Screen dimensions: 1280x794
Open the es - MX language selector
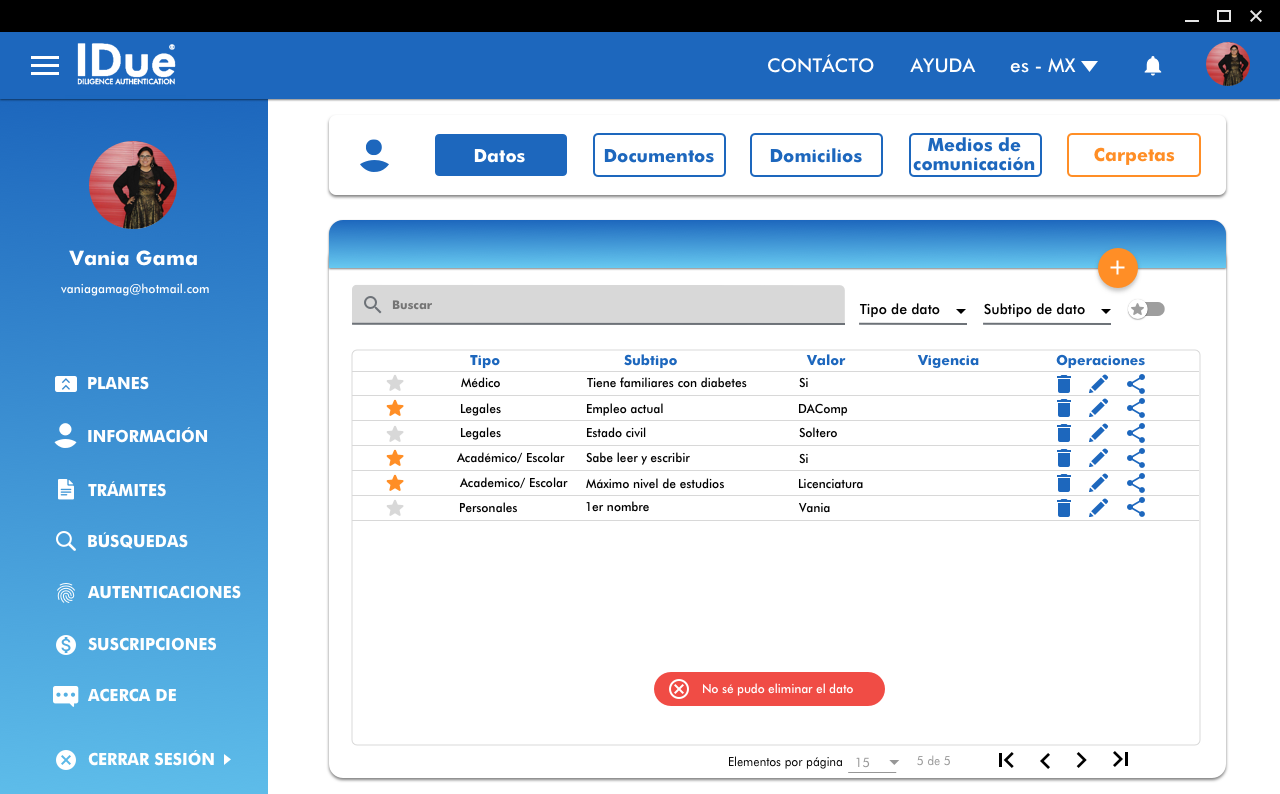1053,66
